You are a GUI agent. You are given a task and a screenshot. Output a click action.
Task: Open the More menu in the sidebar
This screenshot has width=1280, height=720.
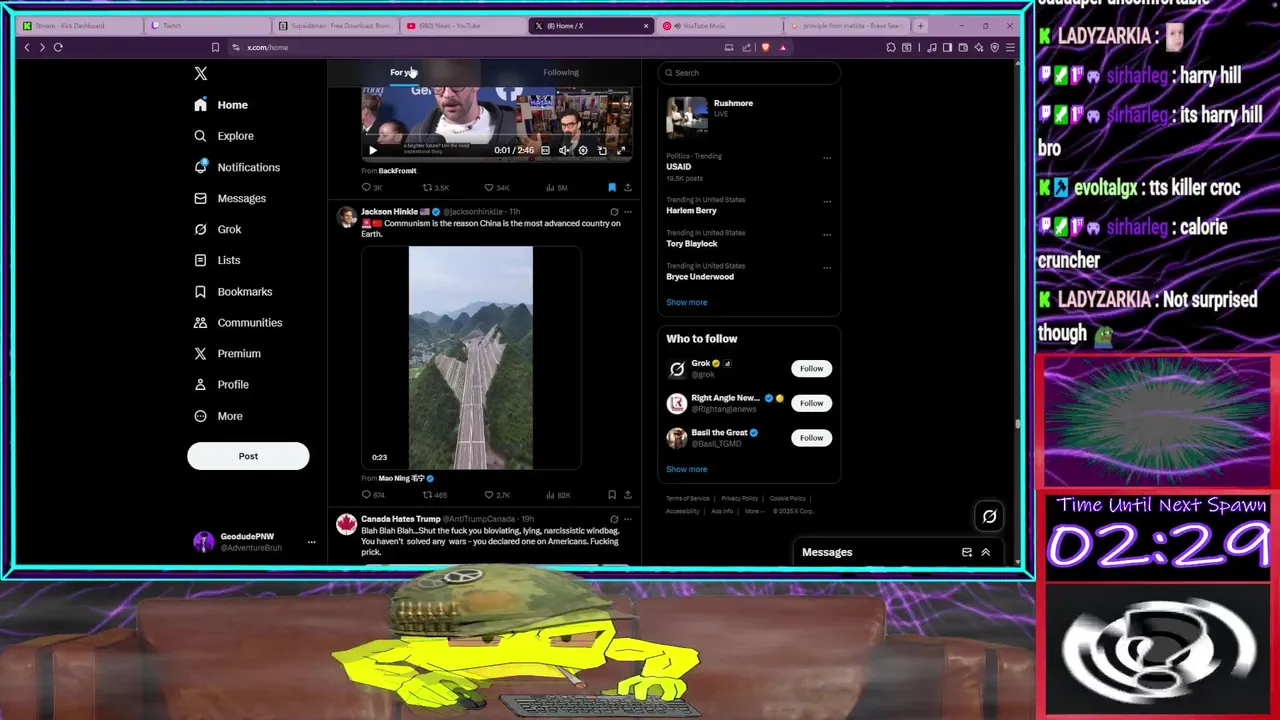pyautogui.click(x=218, y=416)
